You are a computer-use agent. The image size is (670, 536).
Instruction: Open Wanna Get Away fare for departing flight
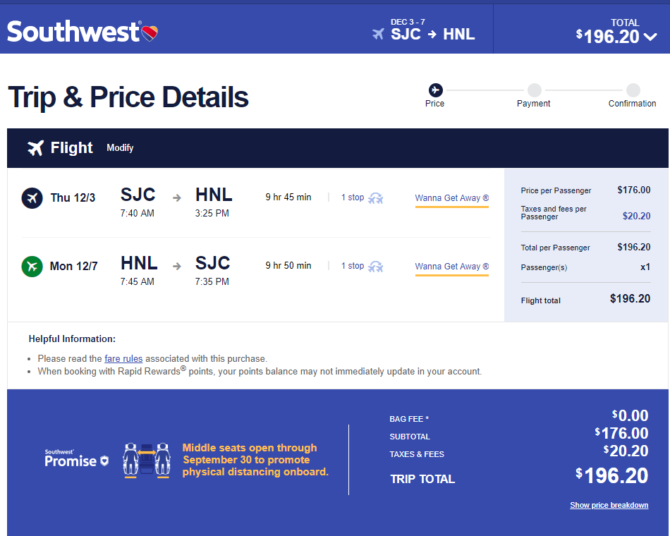tap(452, 198)
